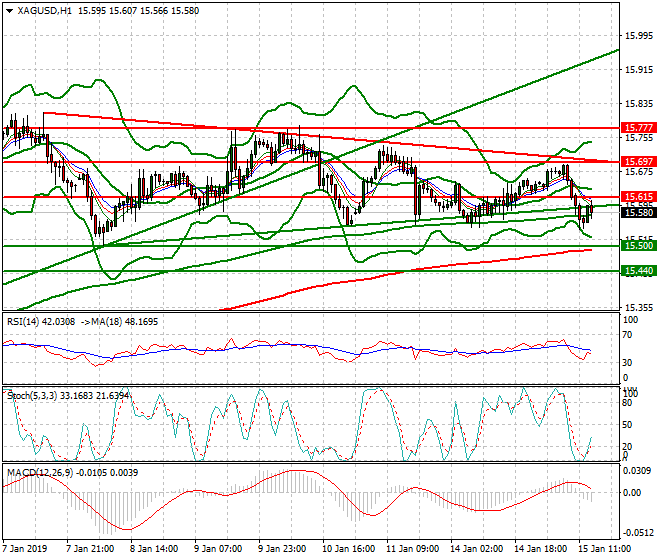Click the RSI scale value 30
The image size is (660, 560).
point(627,363)
